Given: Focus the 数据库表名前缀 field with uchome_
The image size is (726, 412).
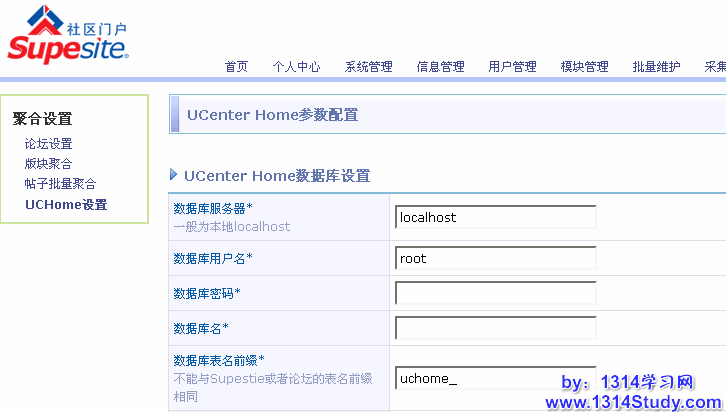Looking at the screenshot, I should tap(495, 379).
